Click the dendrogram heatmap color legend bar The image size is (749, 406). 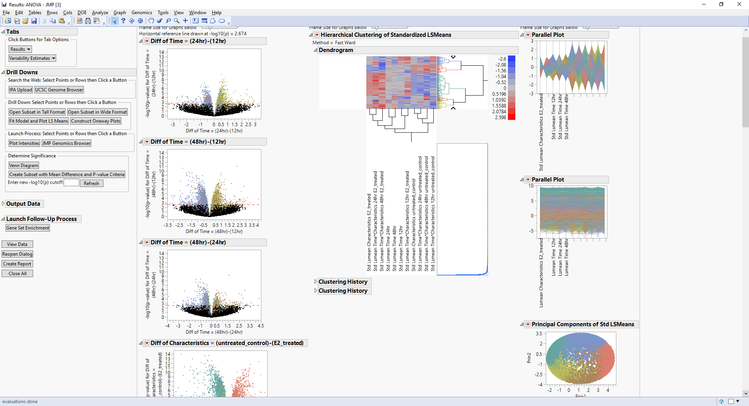point(512,88)
